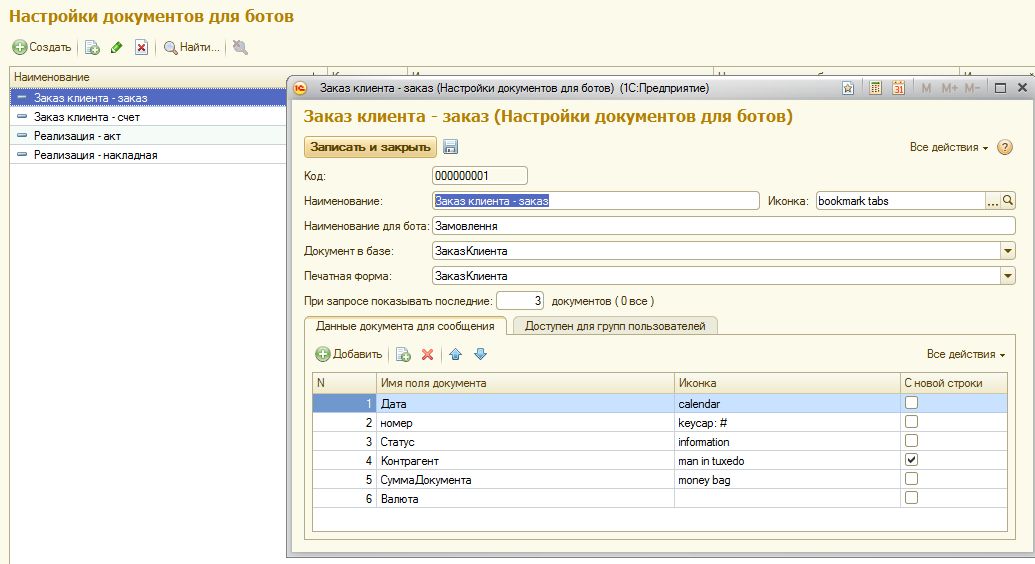
Task: Select the Валюта field name cell
Action: coord(525,499)
